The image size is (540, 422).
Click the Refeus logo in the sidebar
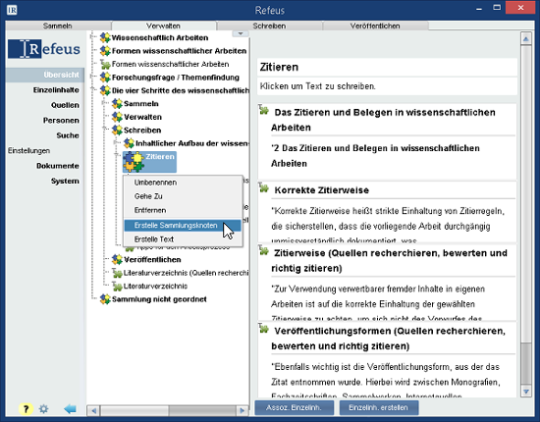(x=44, y=49)
